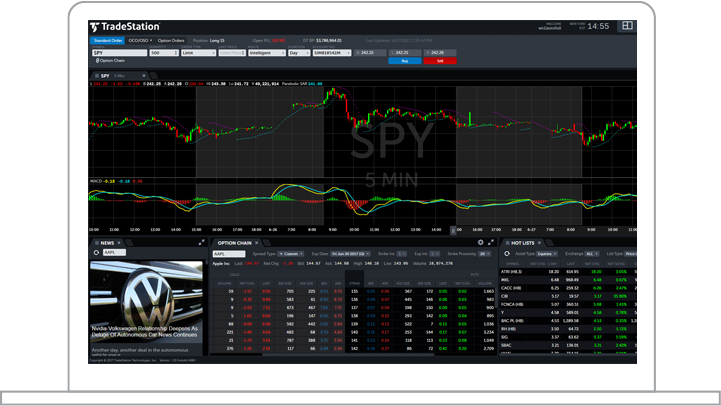The width and height of the screenshot is (721, 406).
Task: Open the Strike Proximity dropdown
Action: [x=484, y=254]
